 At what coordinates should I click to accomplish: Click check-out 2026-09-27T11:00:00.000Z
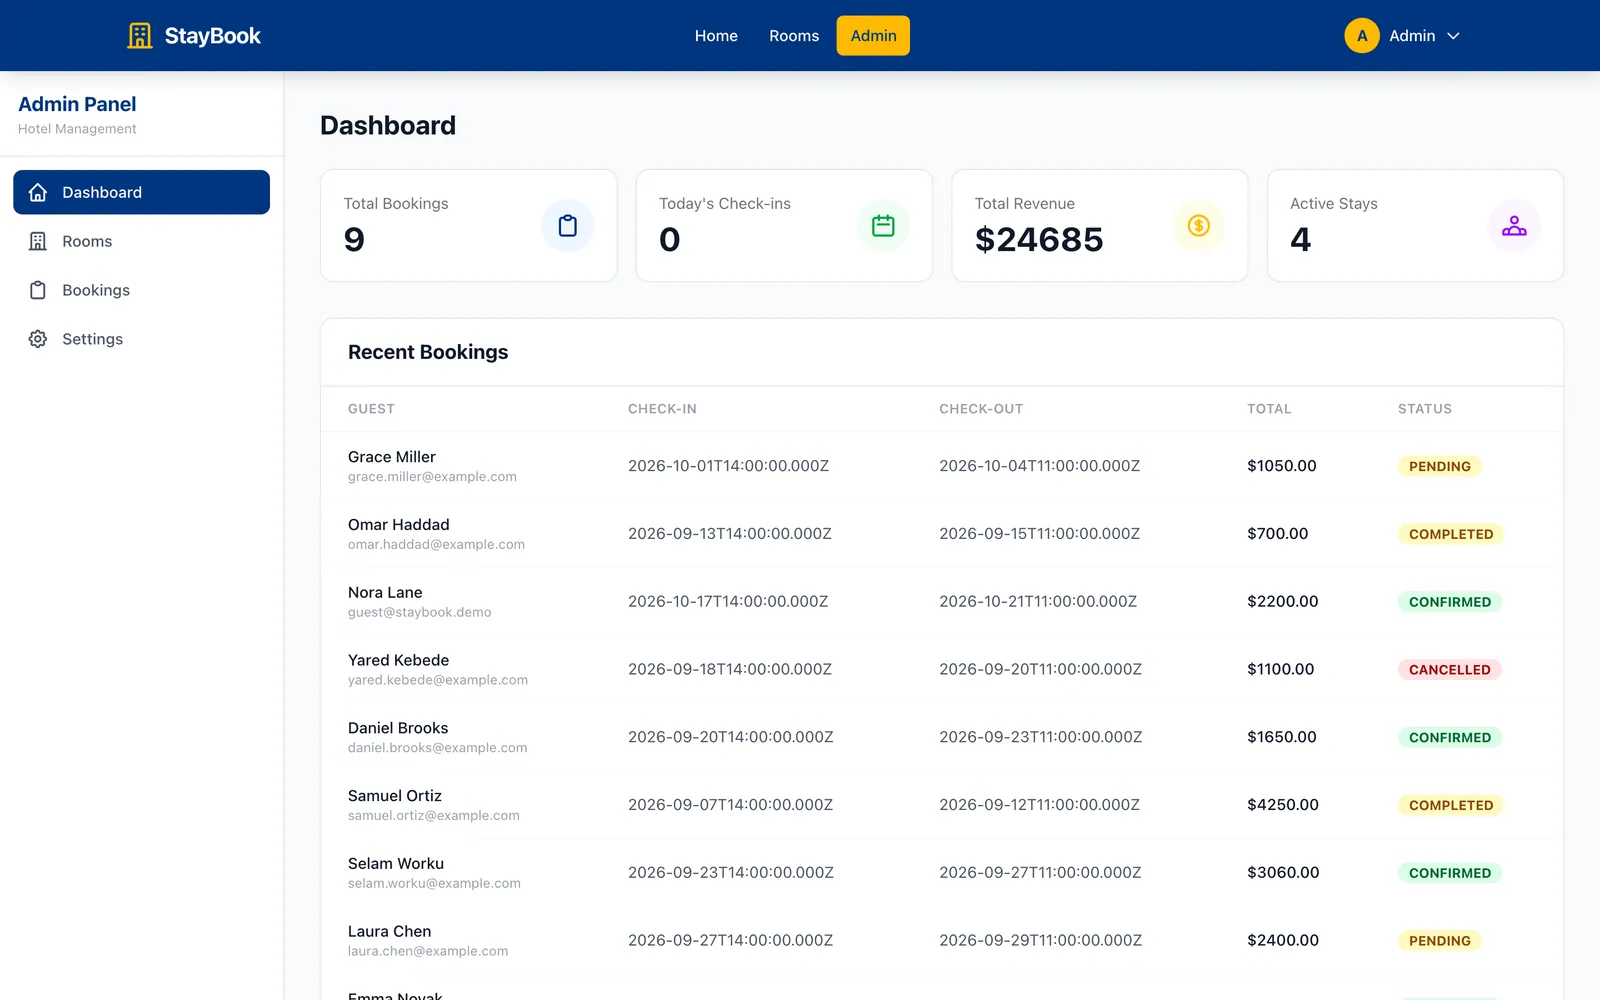1040,873
